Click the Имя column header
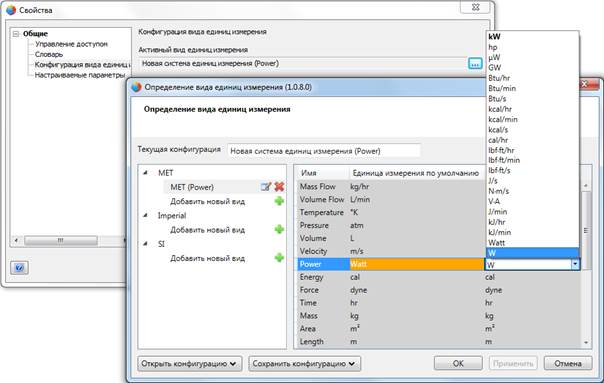This screenshot has width=604, height=383. pos(322,173)
